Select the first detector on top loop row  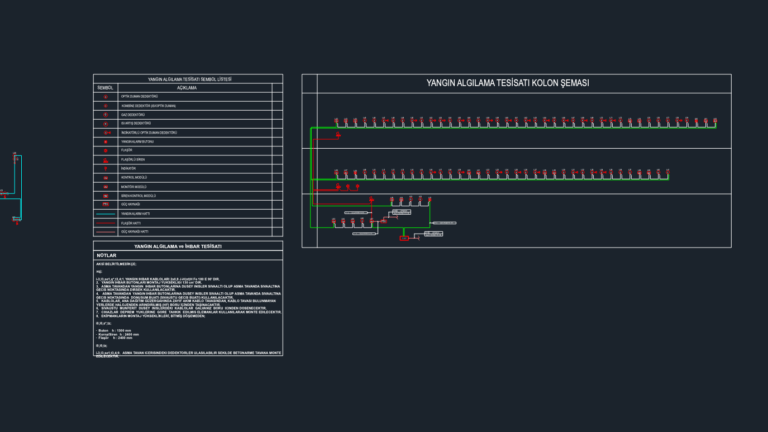coord(336,120)
